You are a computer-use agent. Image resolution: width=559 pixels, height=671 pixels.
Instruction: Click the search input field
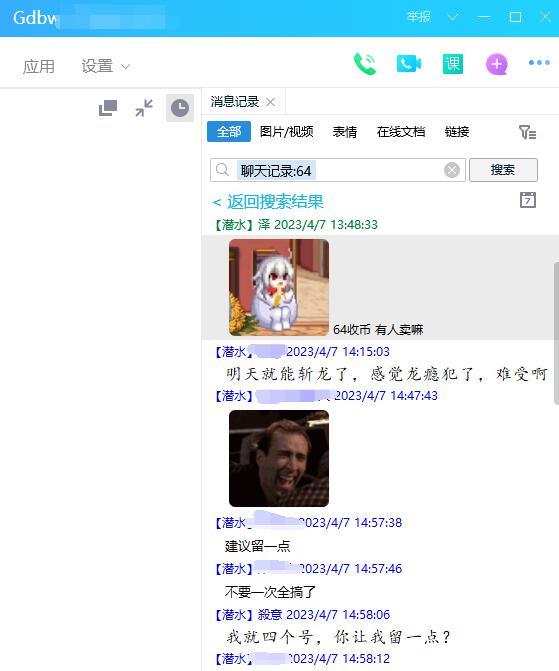coord(338,170)
